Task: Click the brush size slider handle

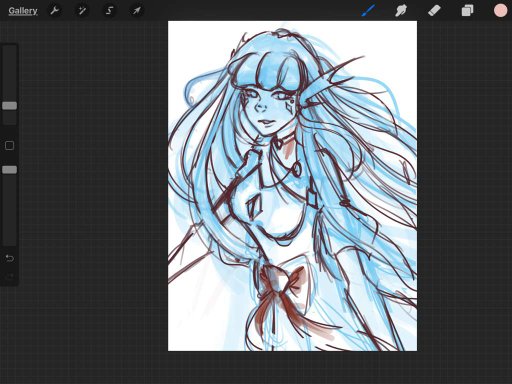Action: [x=9, y=106]
